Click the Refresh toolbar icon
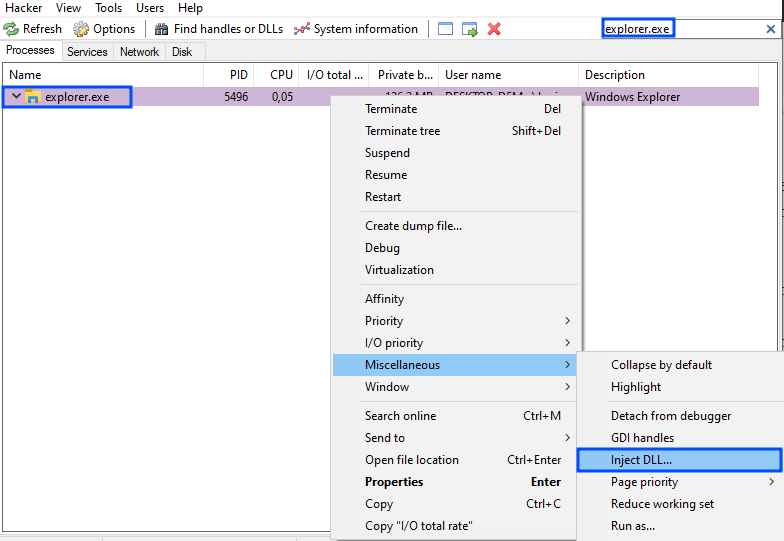The width and height of the screenshot is (784, 541). tap(11, 29)
